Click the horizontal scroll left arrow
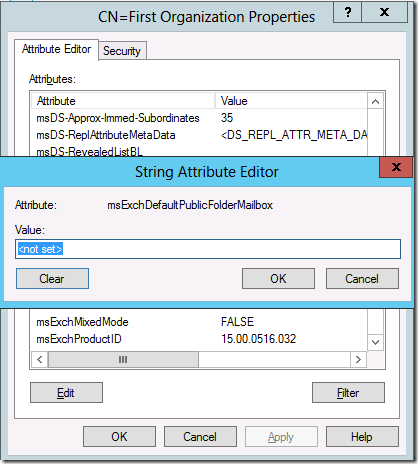 pos(40,359)
